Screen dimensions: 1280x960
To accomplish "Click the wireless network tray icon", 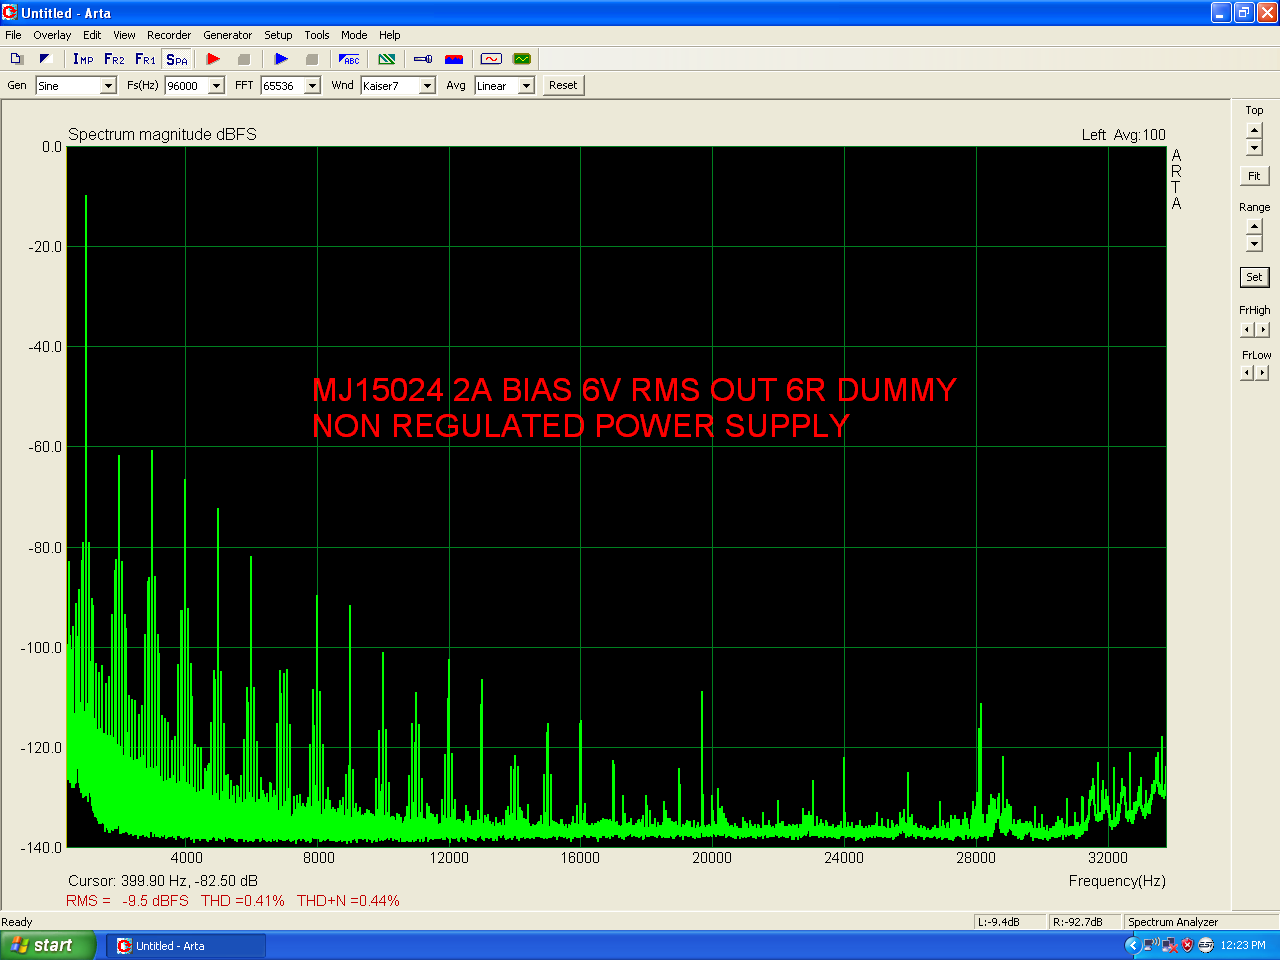I will (x=1151, y=945).
